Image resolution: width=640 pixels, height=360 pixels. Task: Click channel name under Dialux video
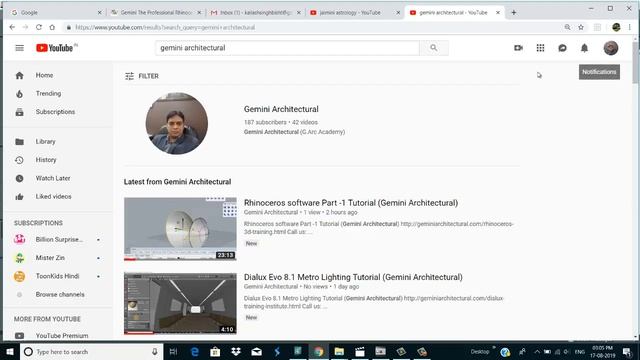(271, 287)
